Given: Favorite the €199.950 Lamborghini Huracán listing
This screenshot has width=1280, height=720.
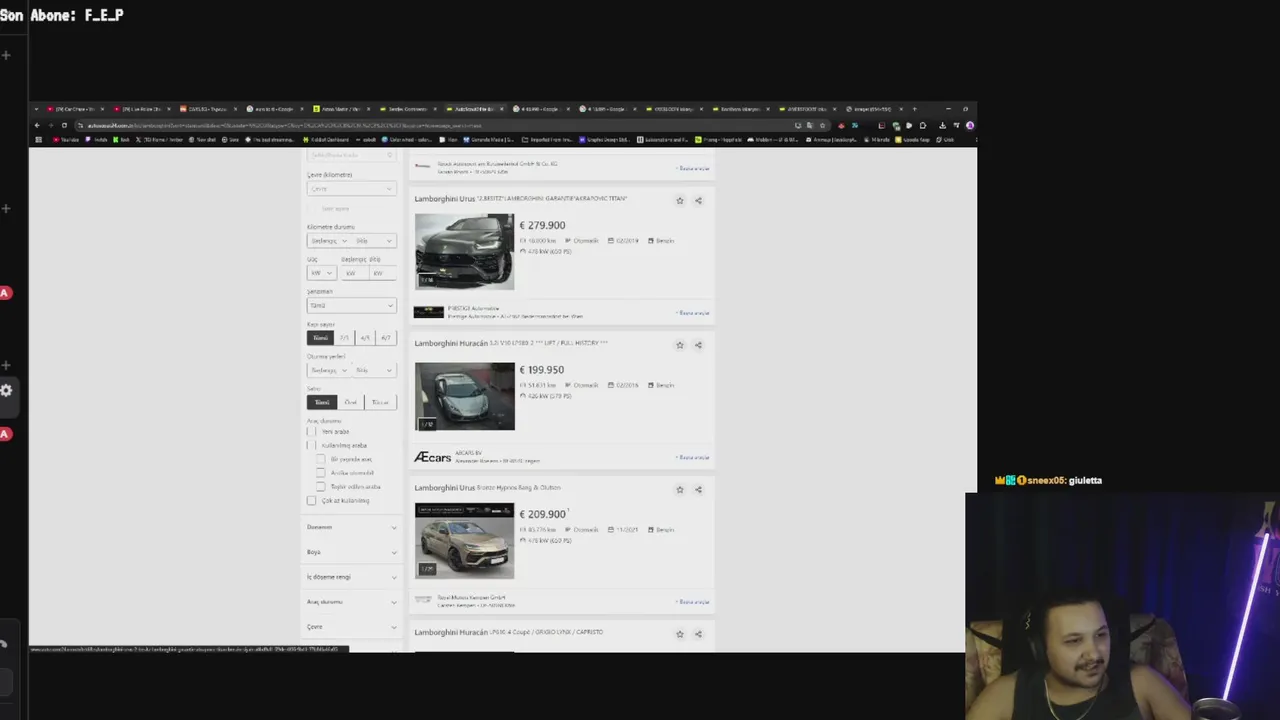Looking at the screenshot, I should pyautogui.click(x=680, y=345).
